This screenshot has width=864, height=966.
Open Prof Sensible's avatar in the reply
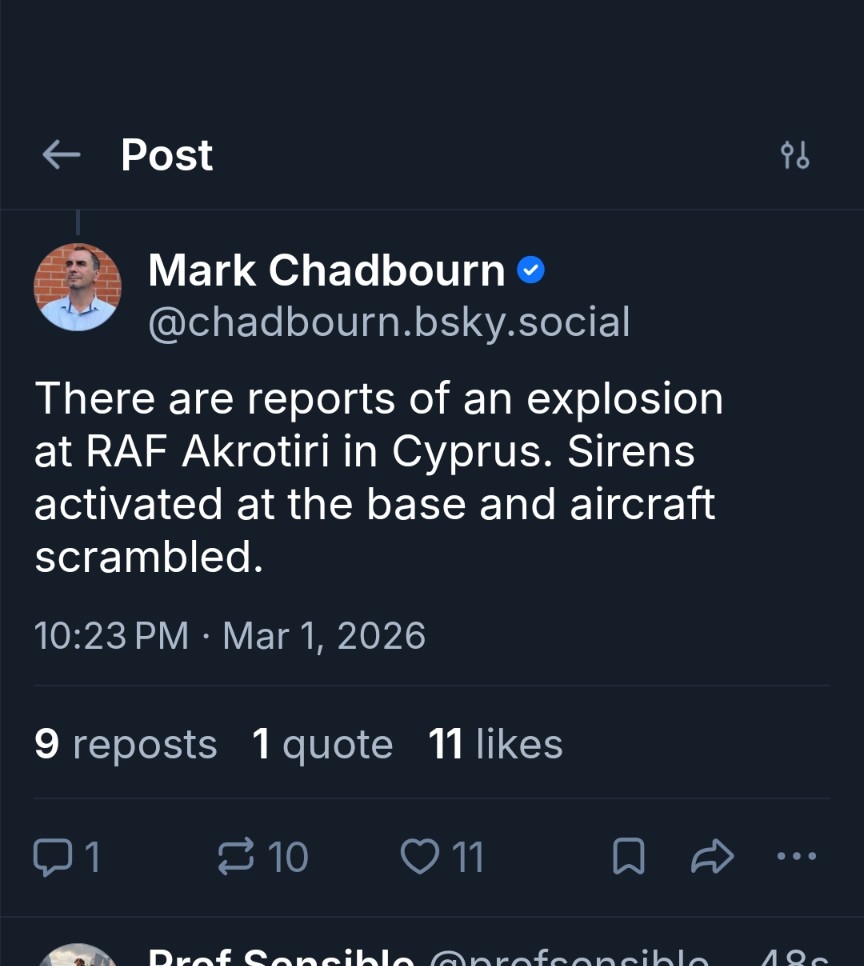point(78,957)
